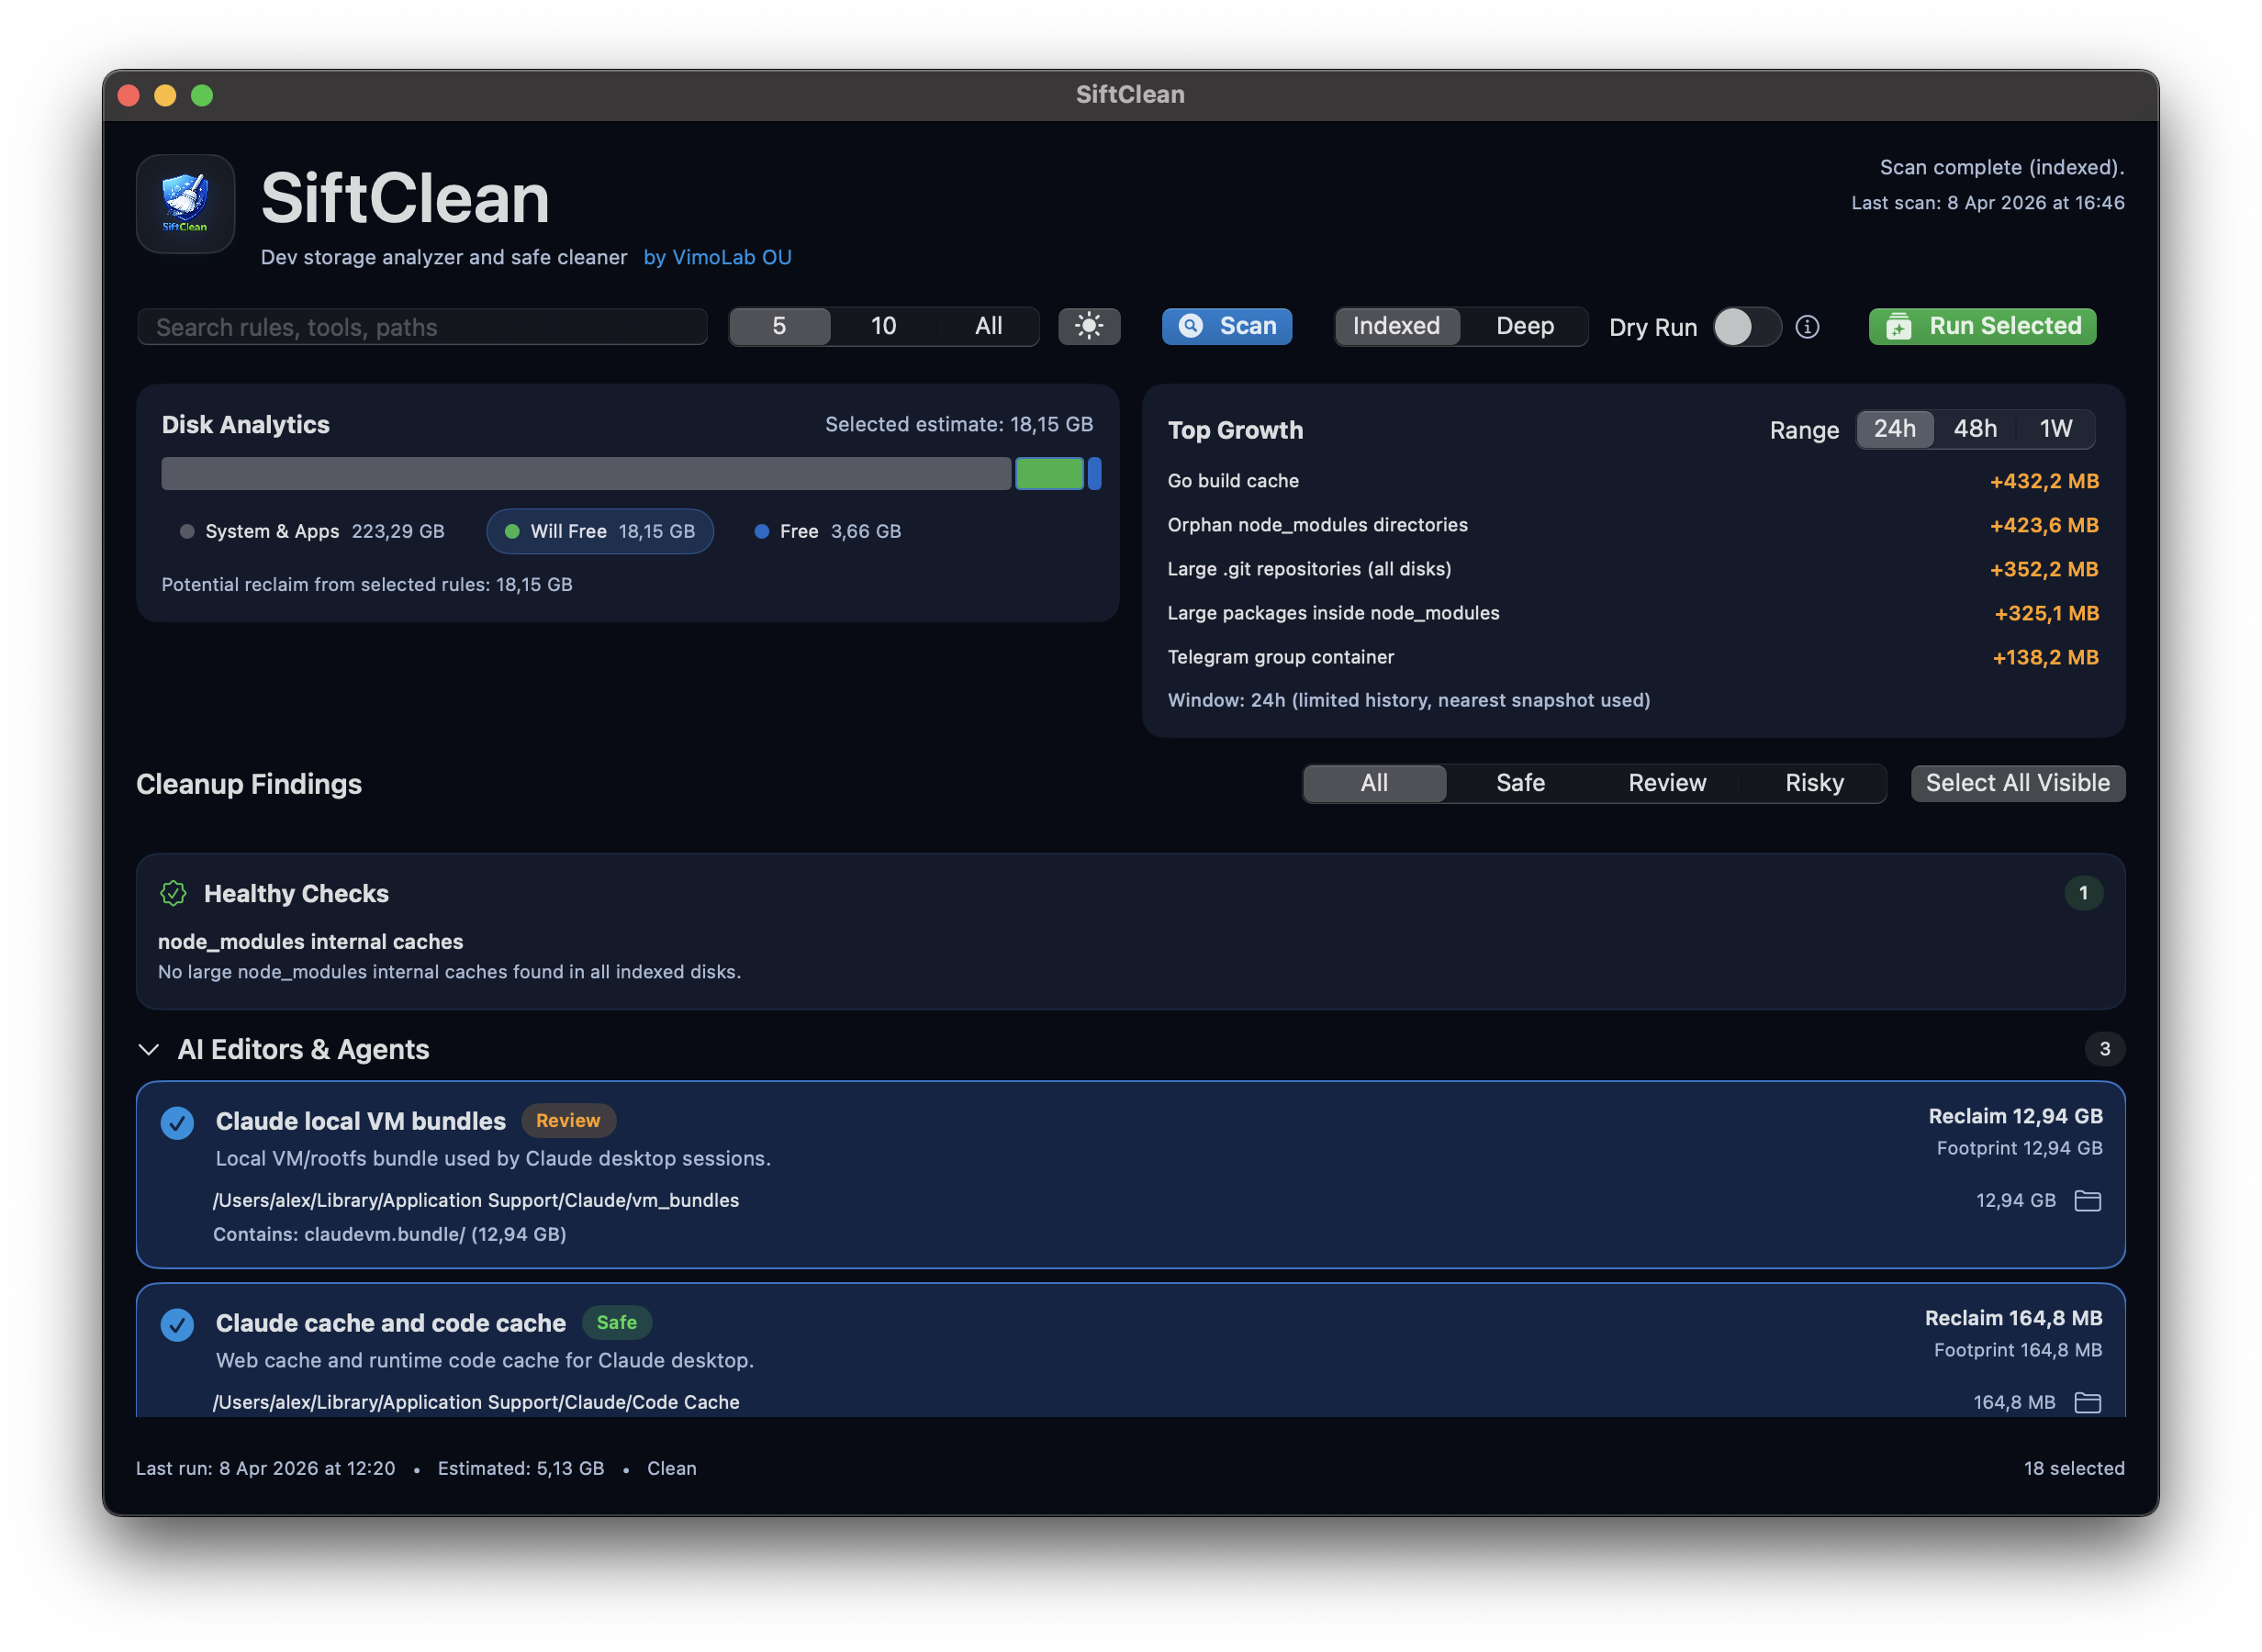This screenshot has height=1652, width=2262.
Task: Uncheck Claude cache and code cache
Action: pyautogui.click(x=178, y=1325)
